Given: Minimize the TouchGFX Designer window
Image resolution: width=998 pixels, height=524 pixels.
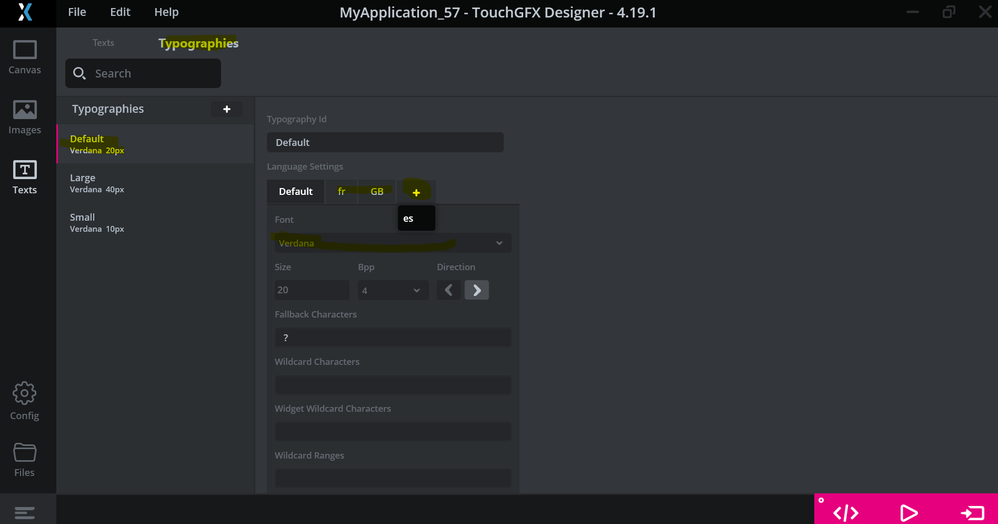Looking at the screenshot, I should click(x=913, y=12).
